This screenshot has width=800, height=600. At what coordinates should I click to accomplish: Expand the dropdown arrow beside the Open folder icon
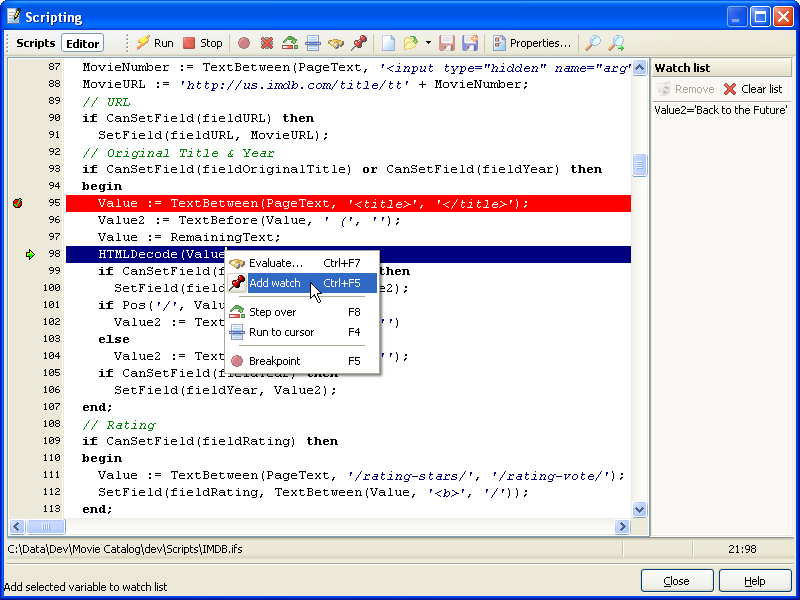428,43
